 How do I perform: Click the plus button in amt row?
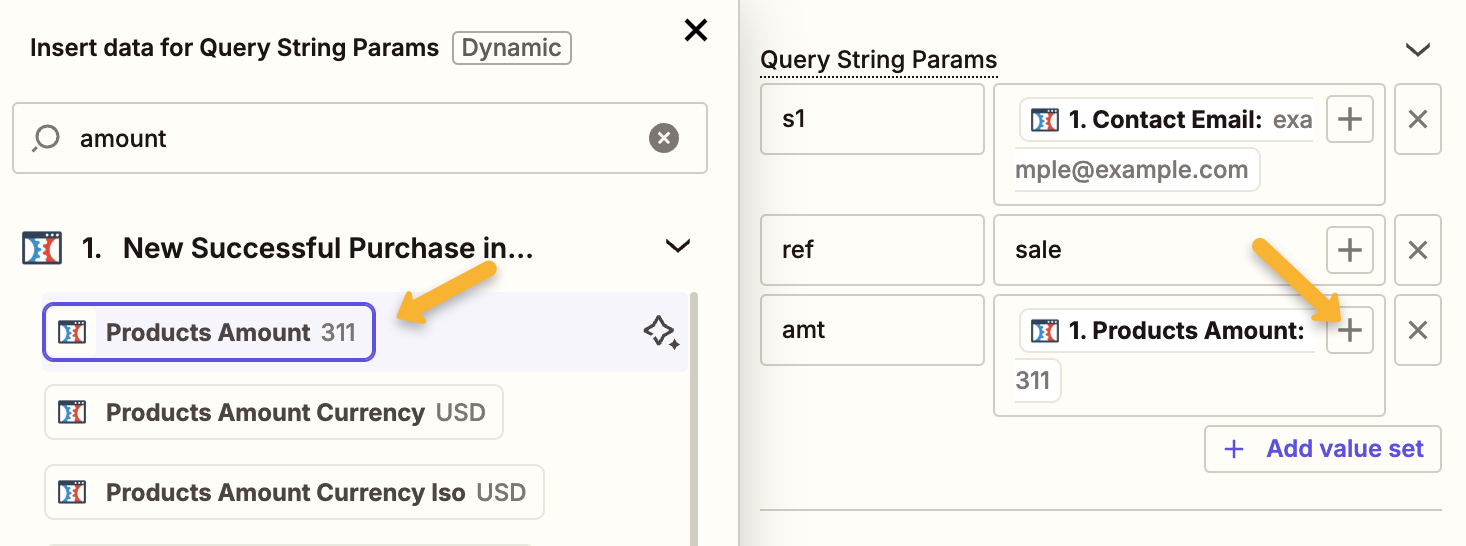(1349, 331)
